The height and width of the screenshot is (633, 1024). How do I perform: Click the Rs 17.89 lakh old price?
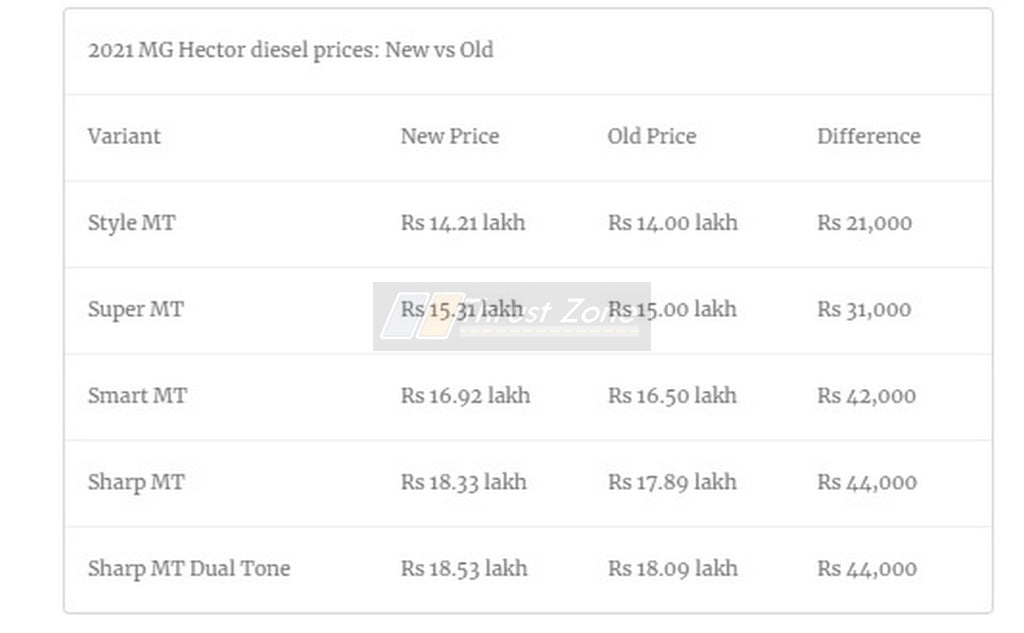(672, 482)
